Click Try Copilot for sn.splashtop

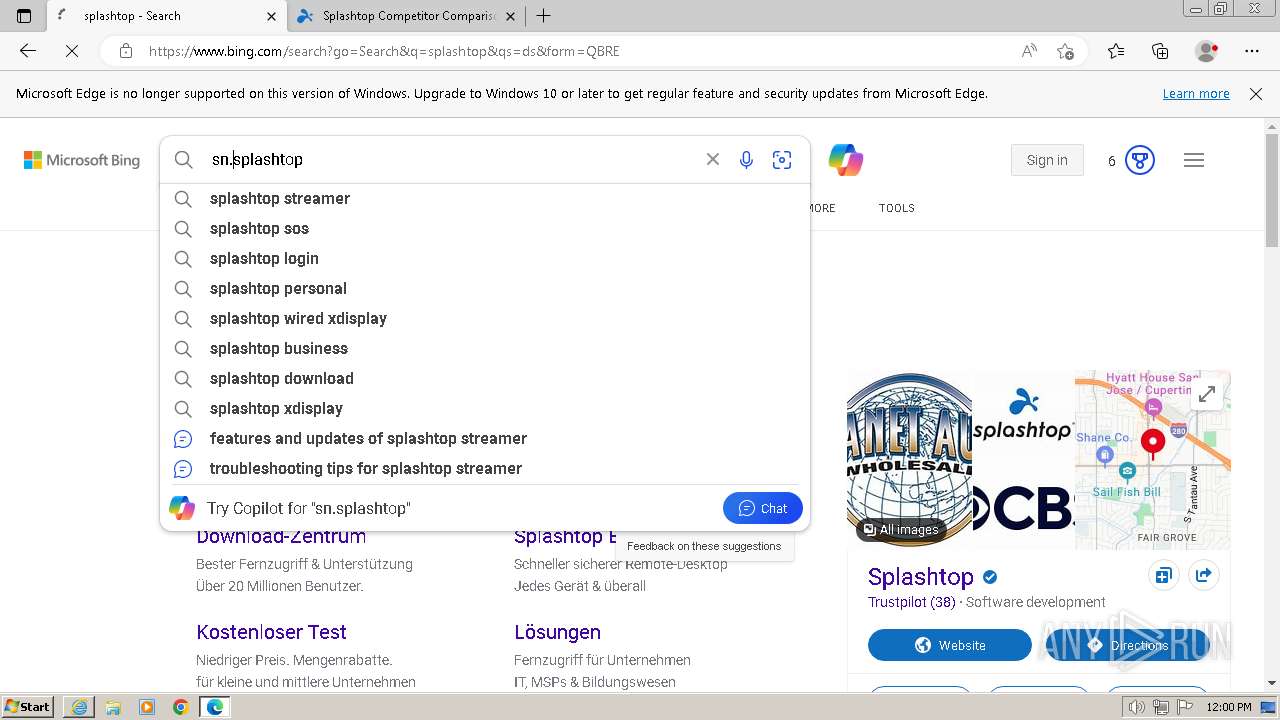308,508
